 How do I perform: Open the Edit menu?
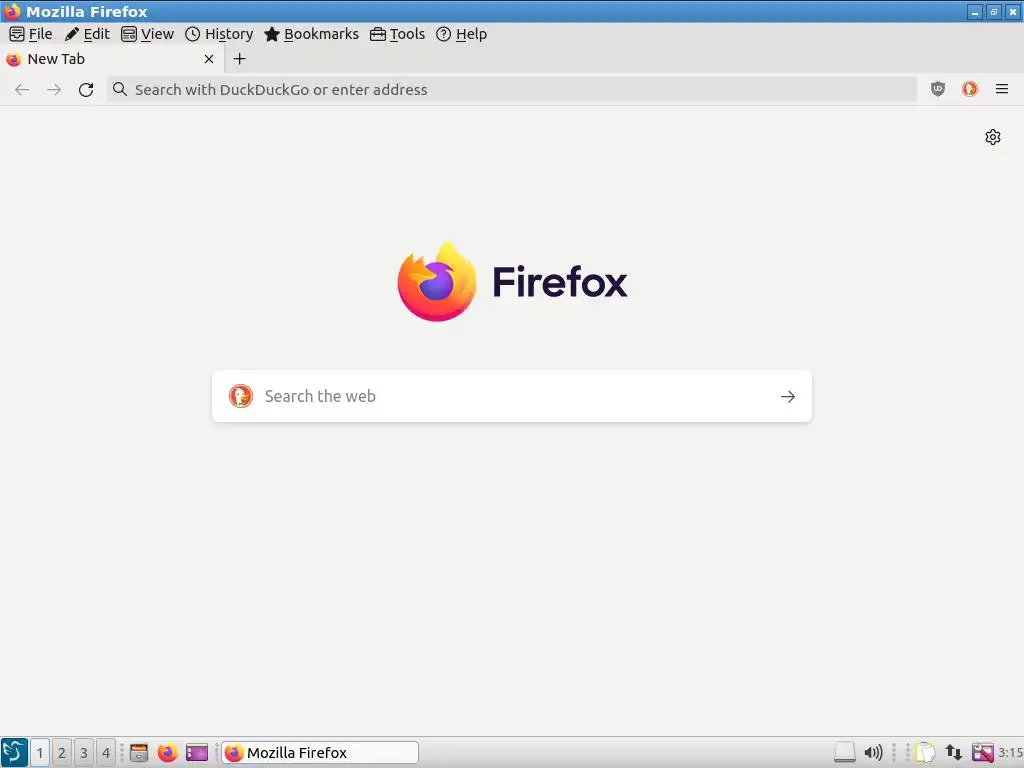pyautogui.click(x=87, y=34)
